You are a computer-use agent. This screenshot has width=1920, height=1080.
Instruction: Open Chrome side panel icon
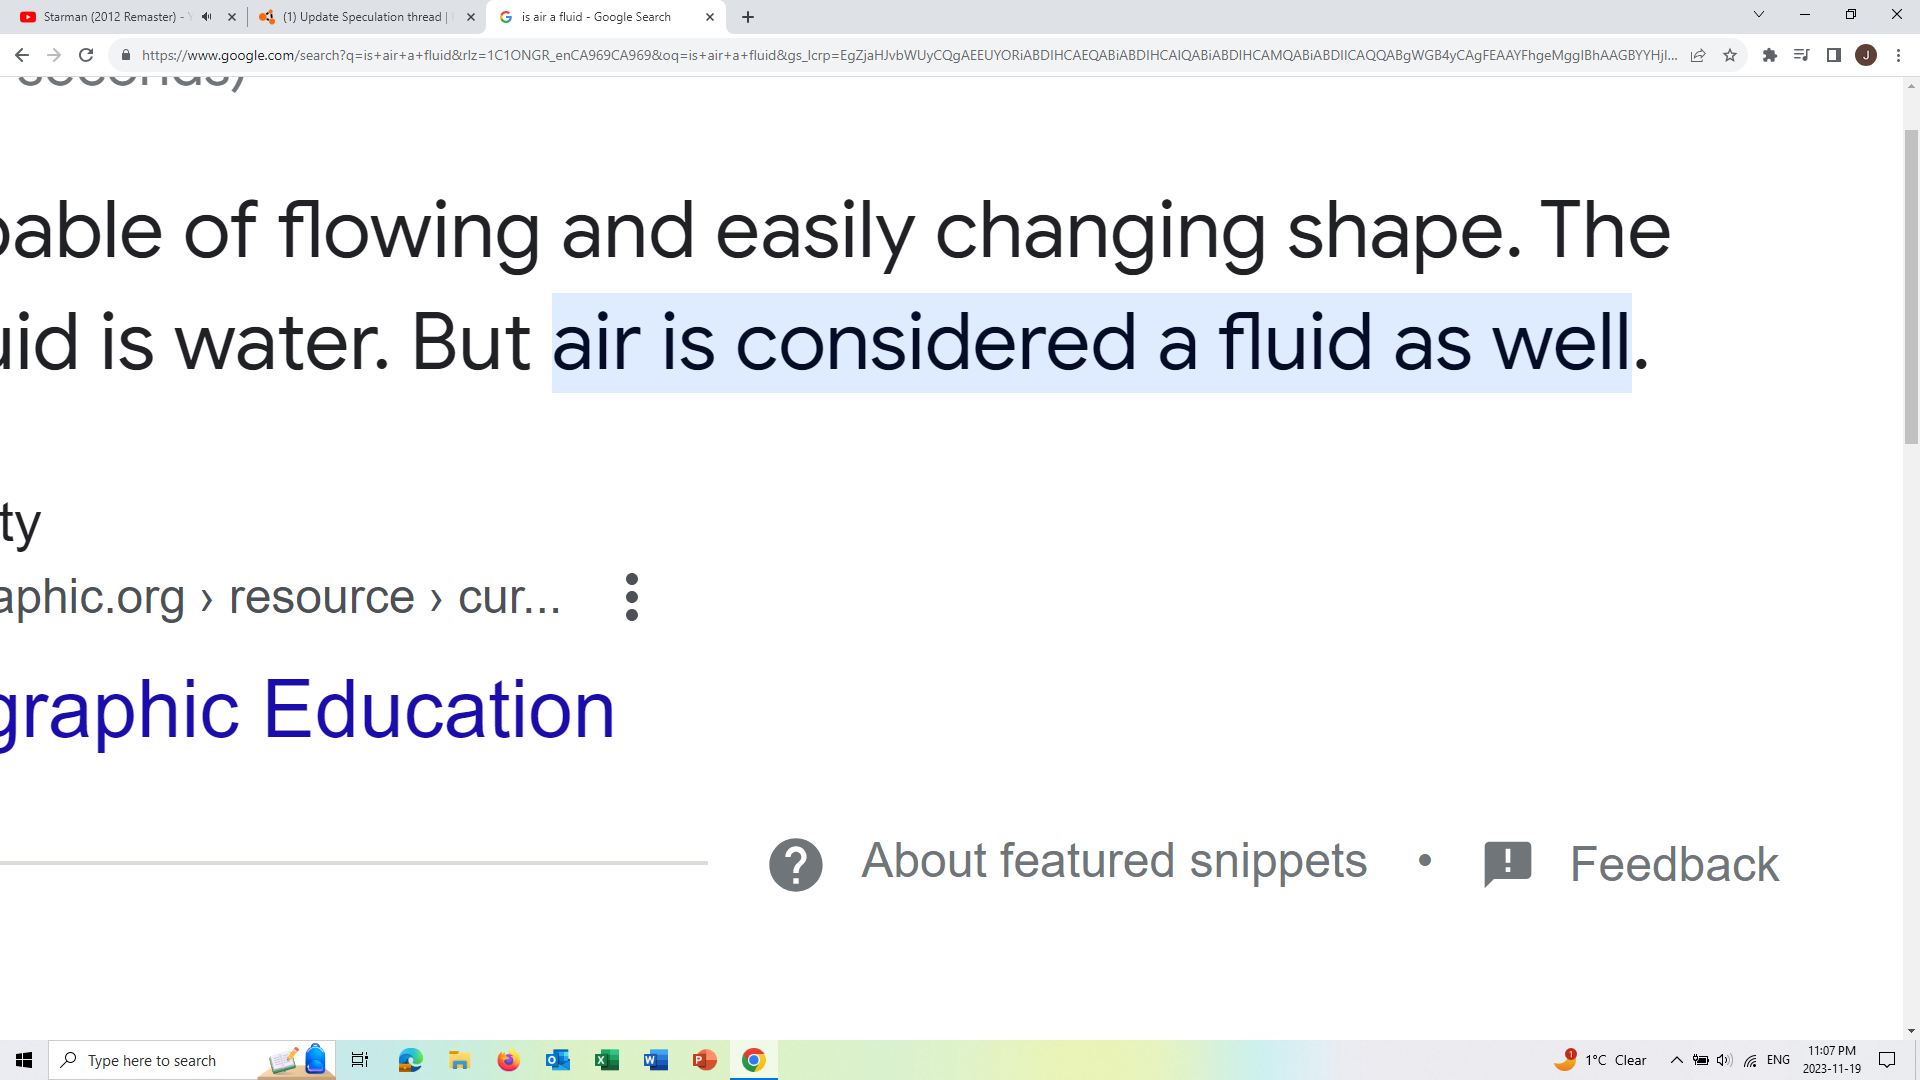[1833, 55]
